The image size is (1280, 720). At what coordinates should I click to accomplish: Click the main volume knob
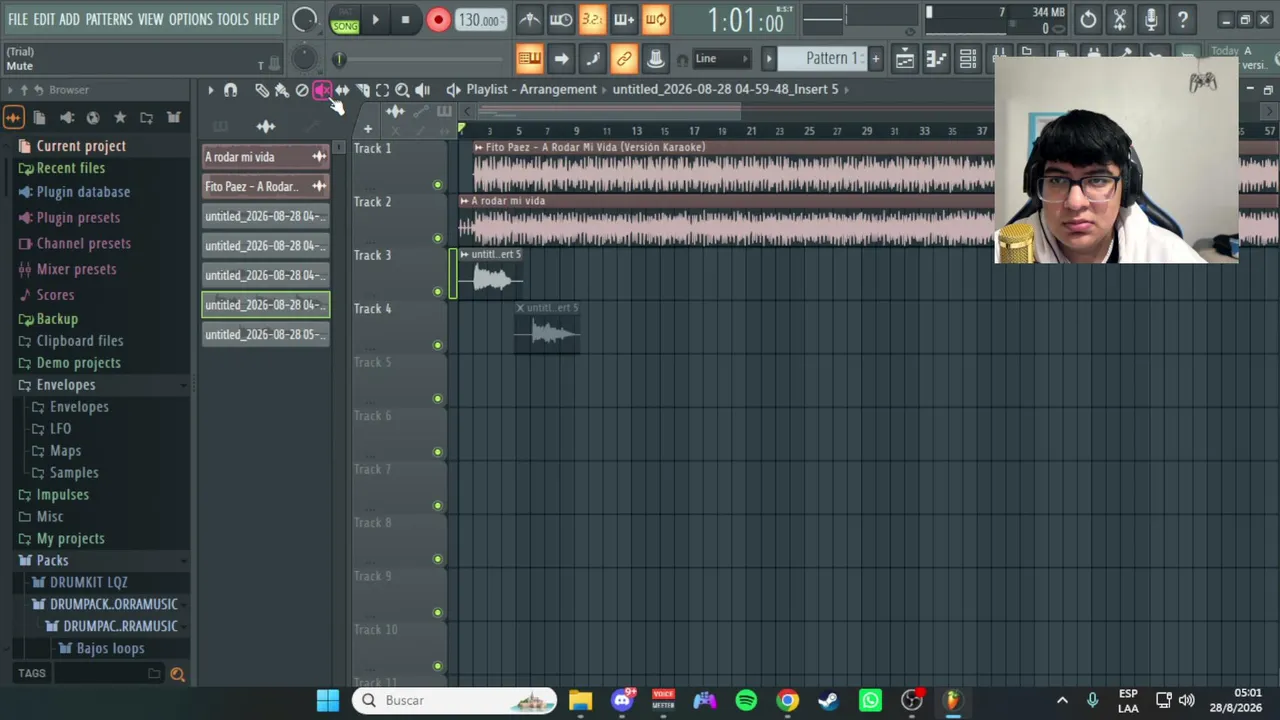pyautogui.click(x=304, y=19)
